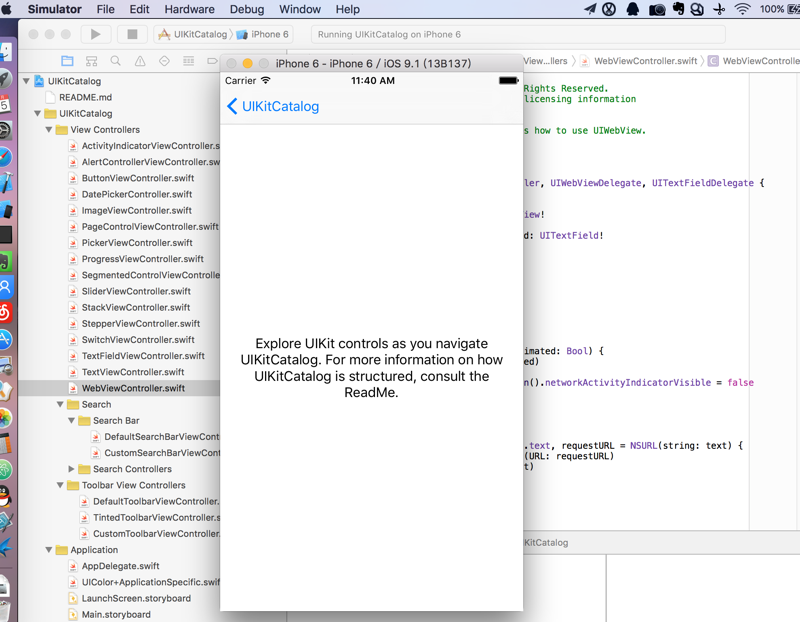
Task: Stop the running app in Xcode
Action: pos(132,34)
